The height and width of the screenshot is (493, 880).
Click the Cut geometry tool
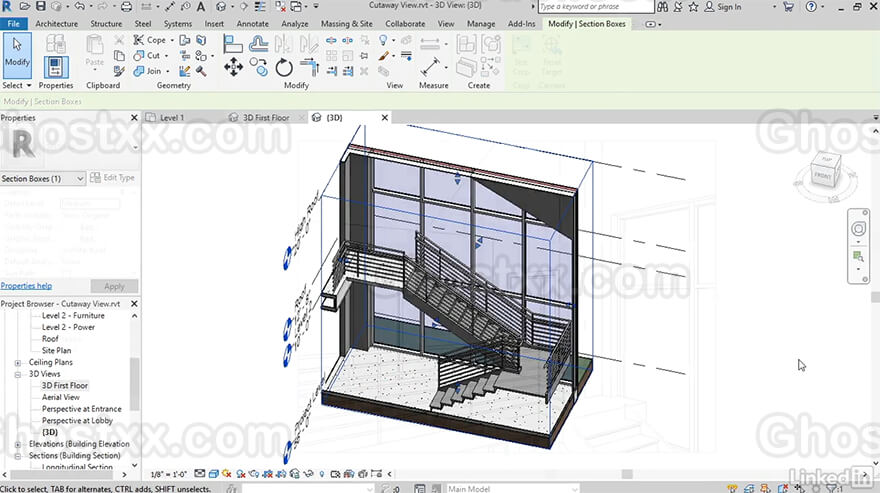tap(146, 55)
